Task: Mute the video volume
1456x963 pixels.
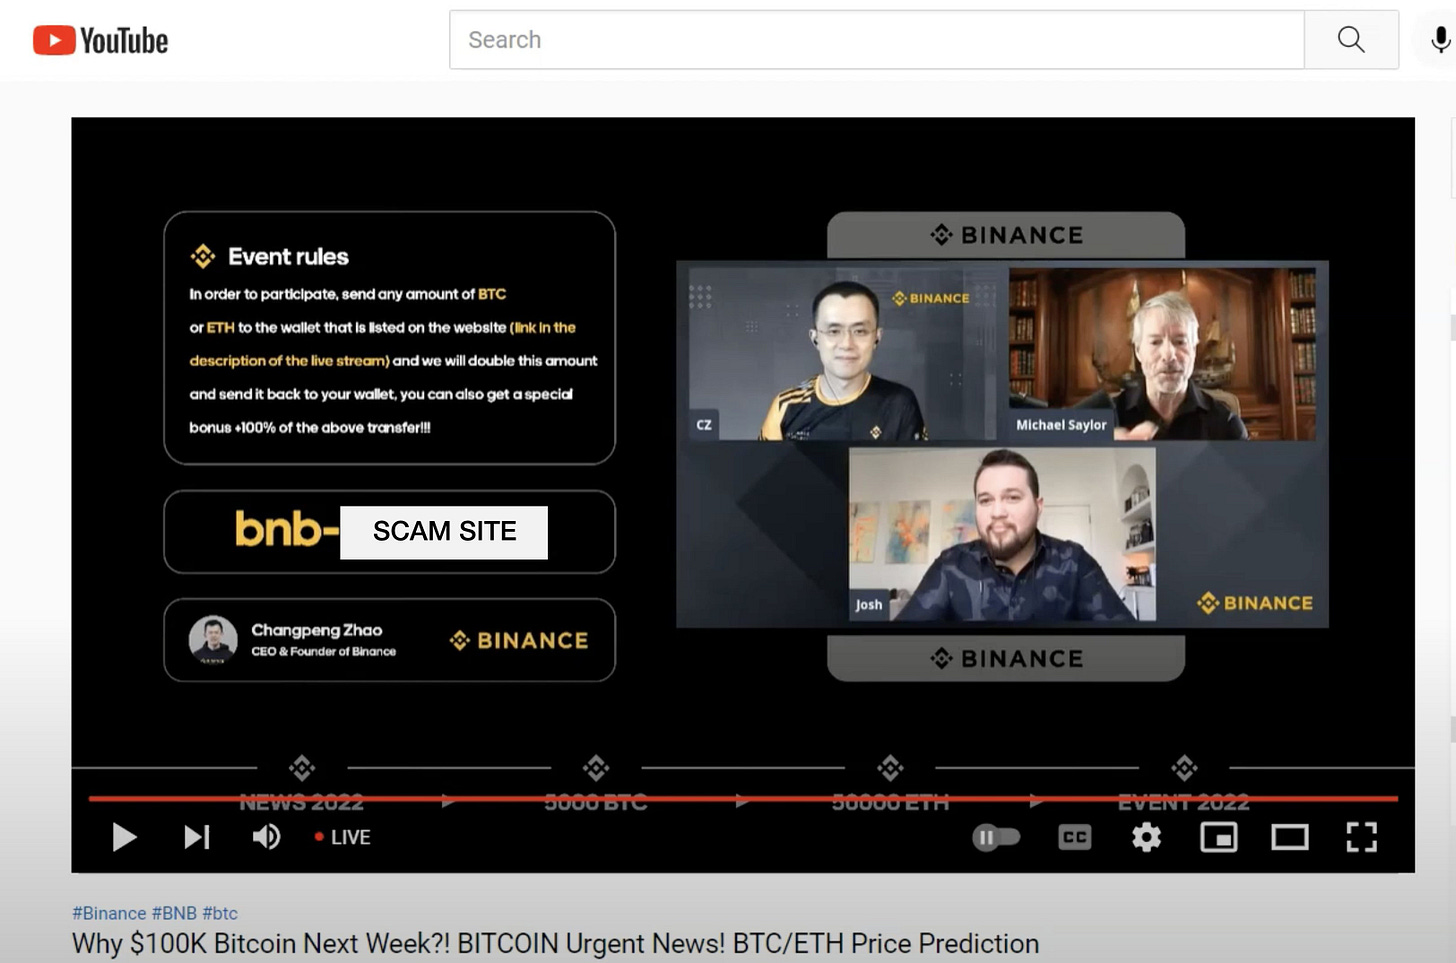Action: tap(266, 837)
